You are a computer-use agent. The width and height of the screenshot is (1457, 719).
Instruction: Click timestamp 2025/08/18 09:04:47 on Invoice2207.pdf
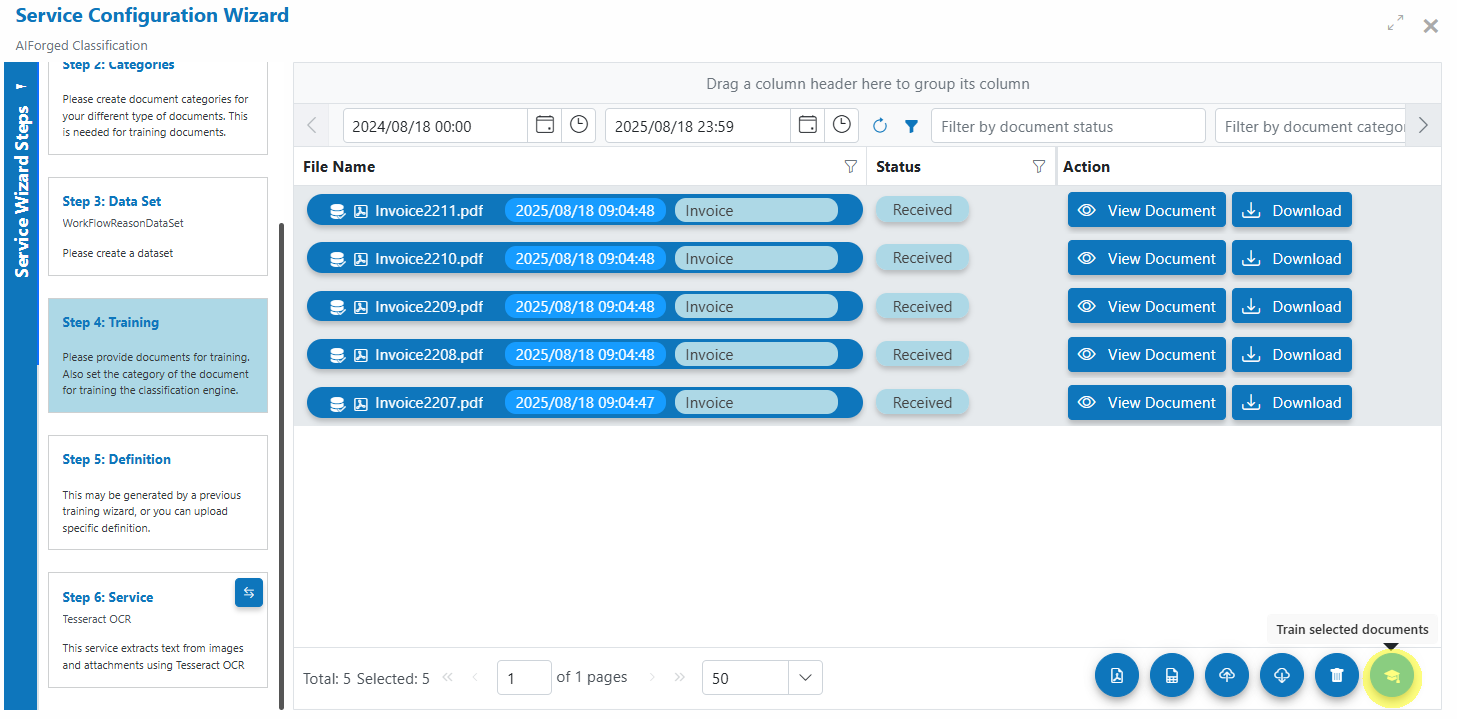pyautogui.click(x=585, y=402)
